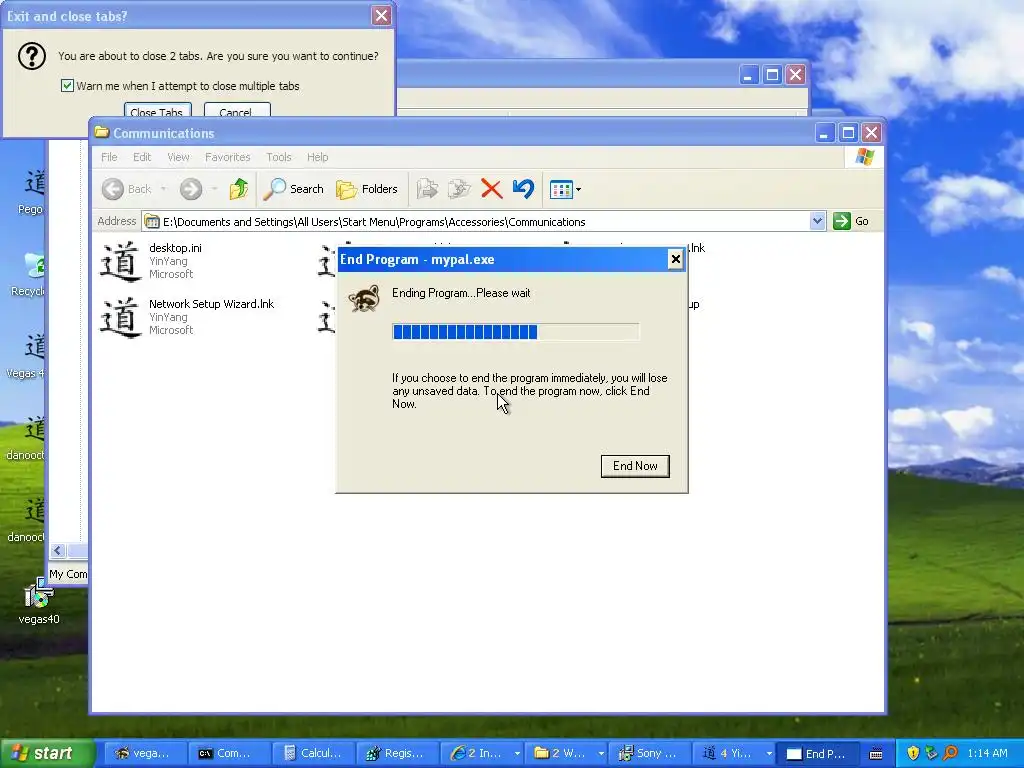
Task: Click the Safely Remove Hardware tray icon
Action: click(932, 754)
